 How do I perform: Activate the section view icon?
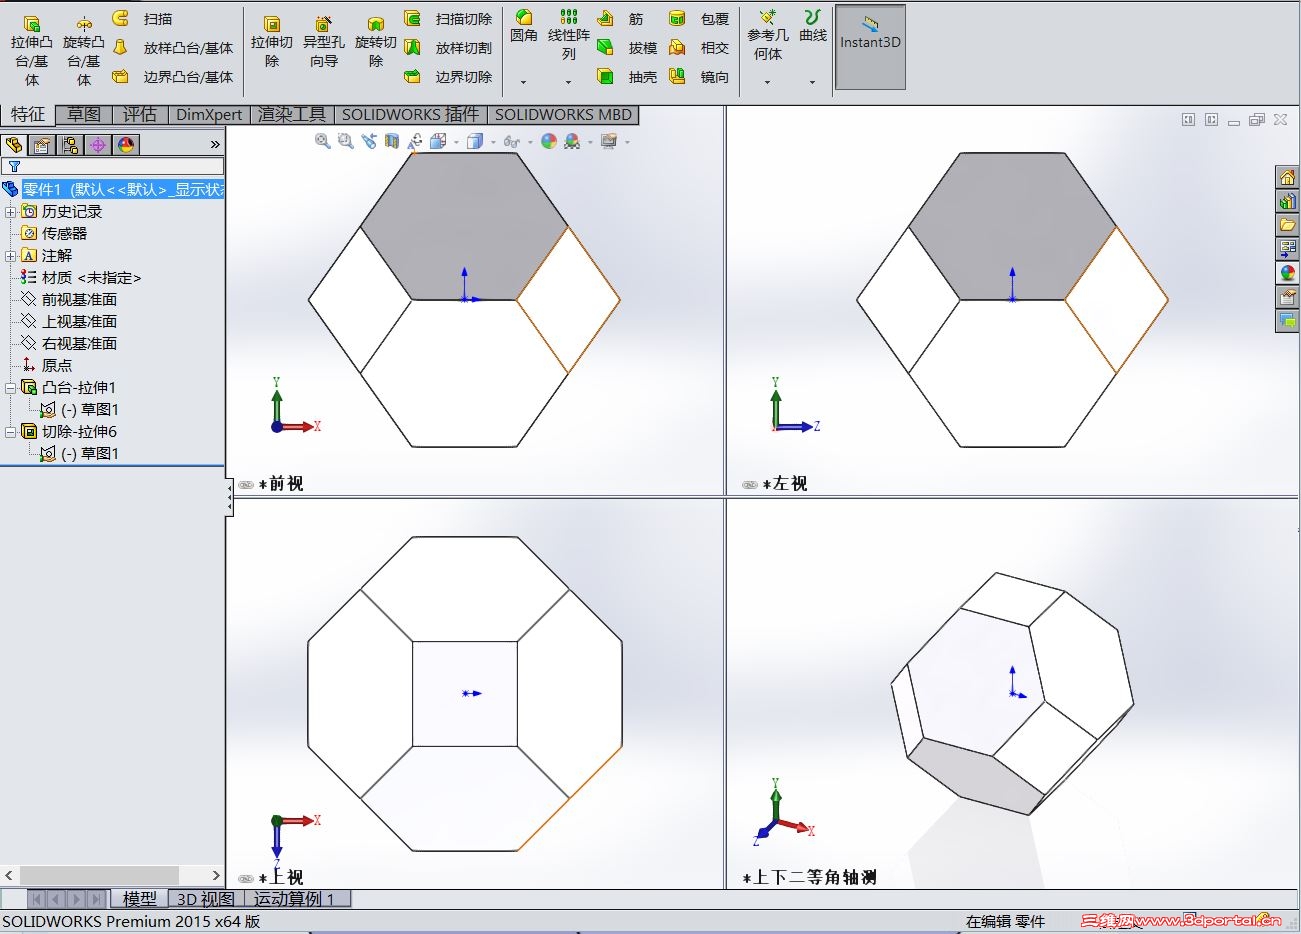pyautogui.click(x=392, y=141)
